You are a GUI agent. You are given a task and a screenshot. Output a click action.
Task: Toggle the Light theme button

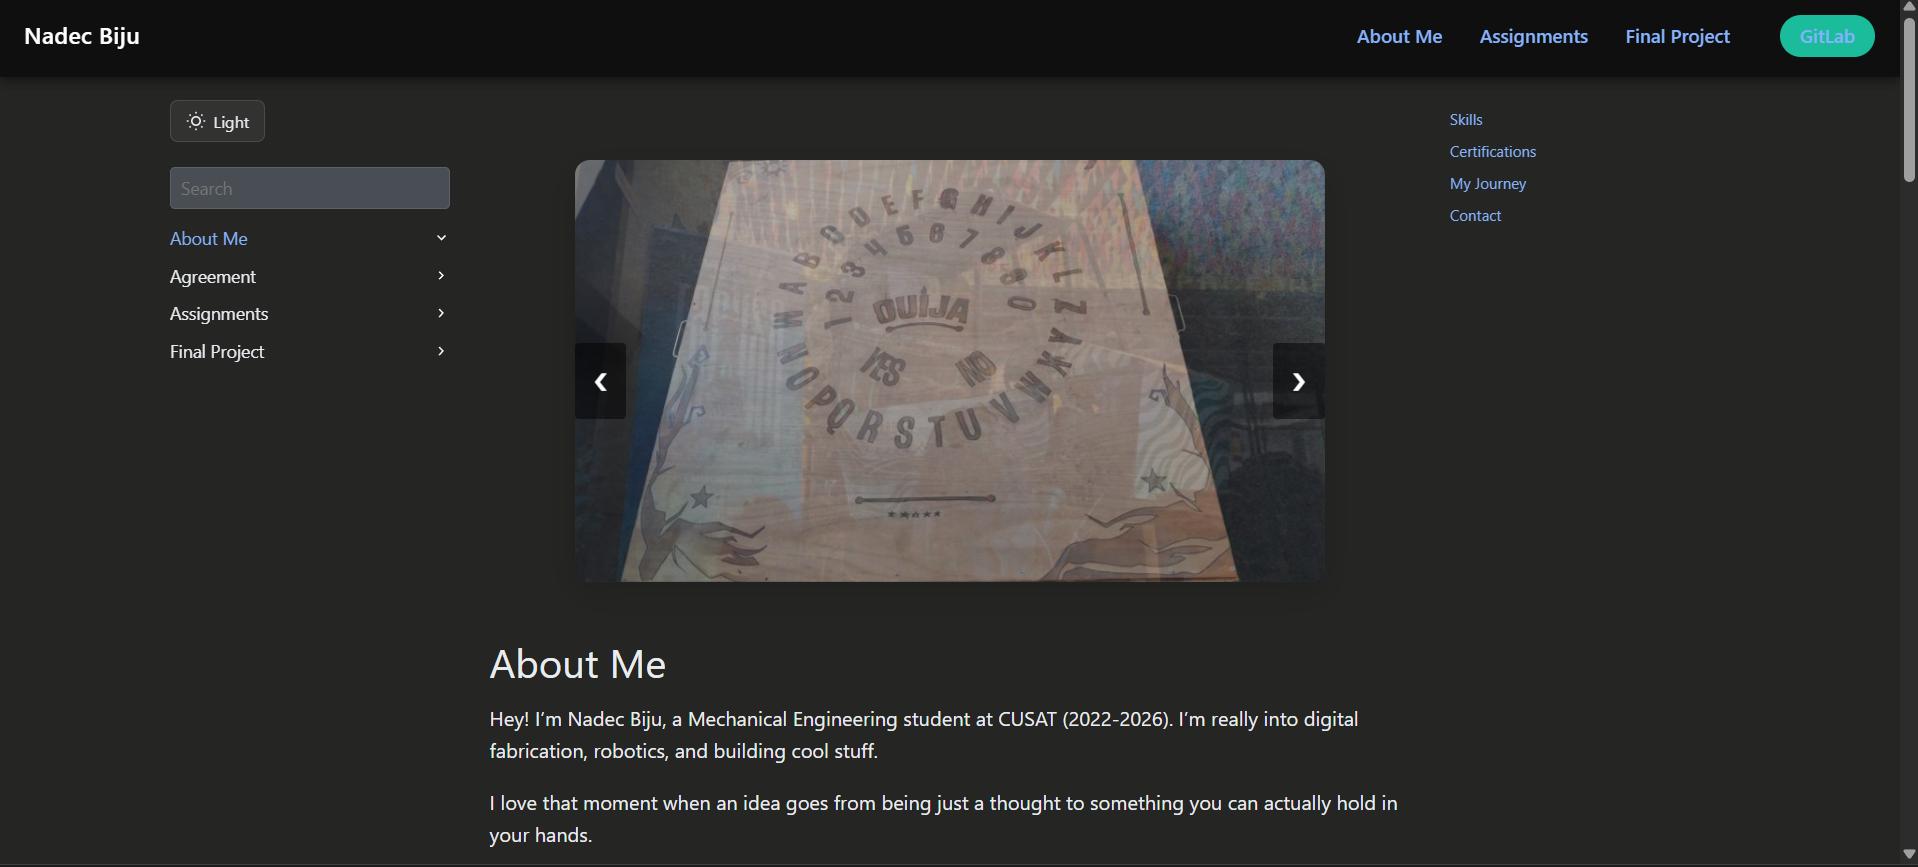pyautogui.click(x=217, y=121)
